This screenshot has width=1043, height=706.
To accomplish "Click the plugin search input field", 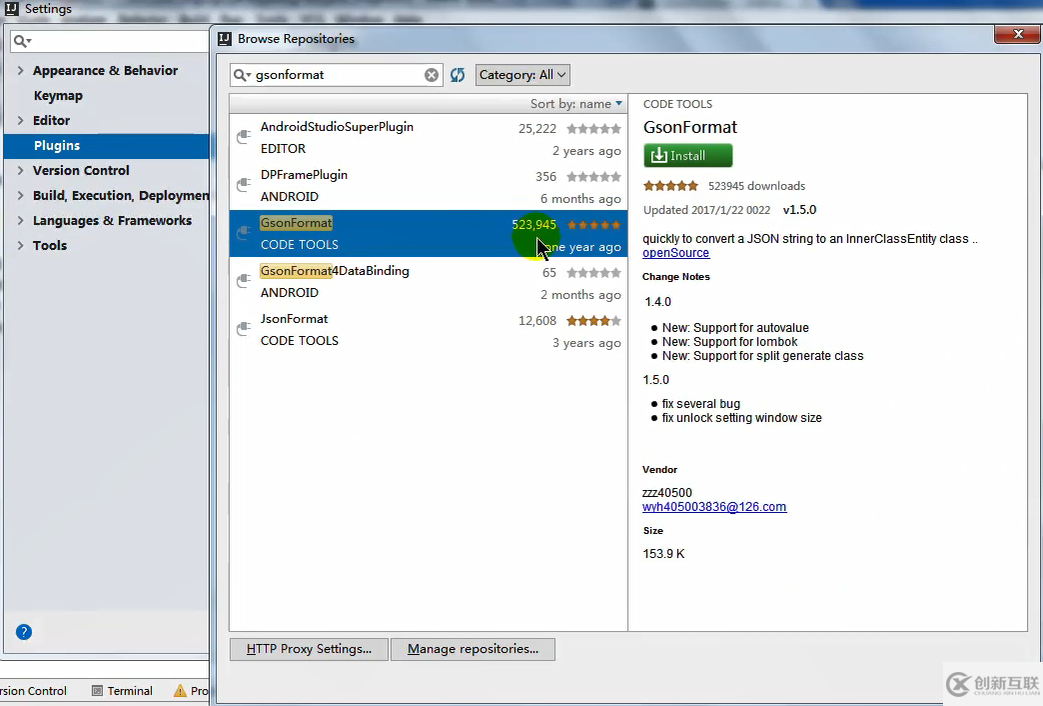I will 338,75.
